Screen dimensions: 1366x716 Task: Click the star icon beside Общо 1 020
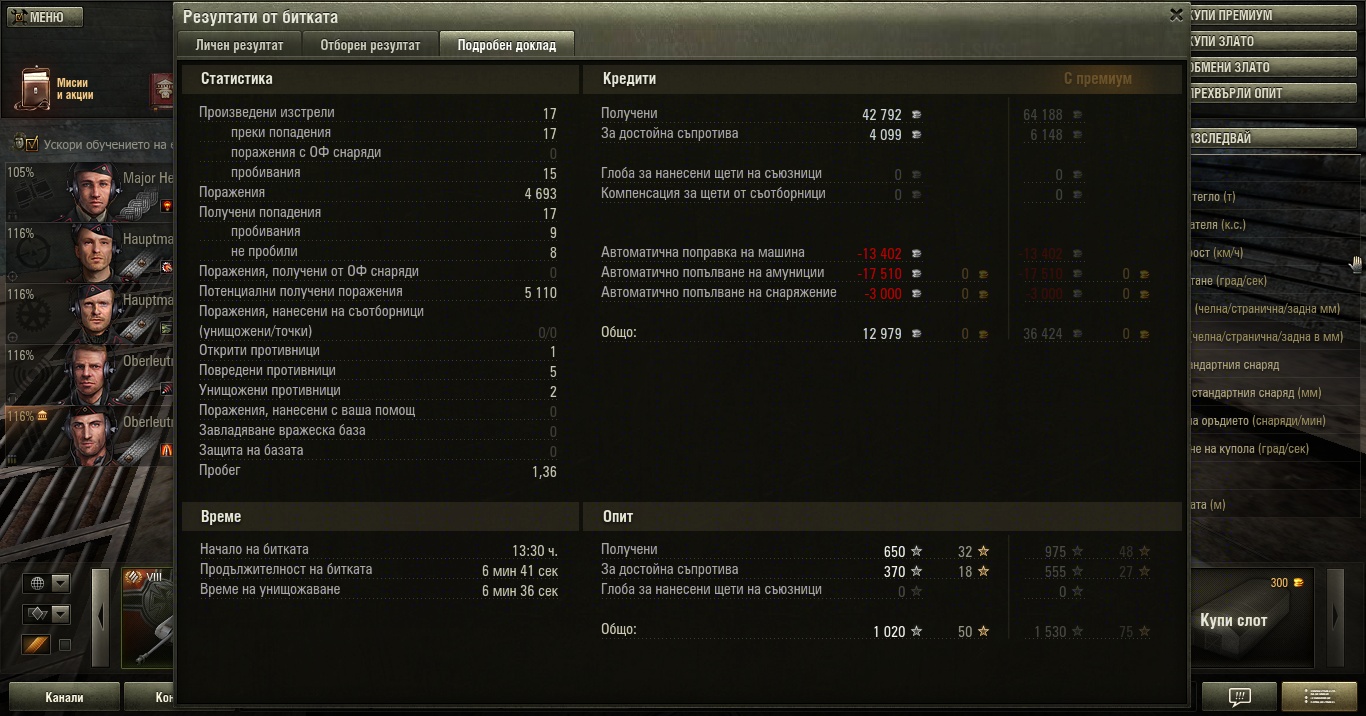(916, 632)
